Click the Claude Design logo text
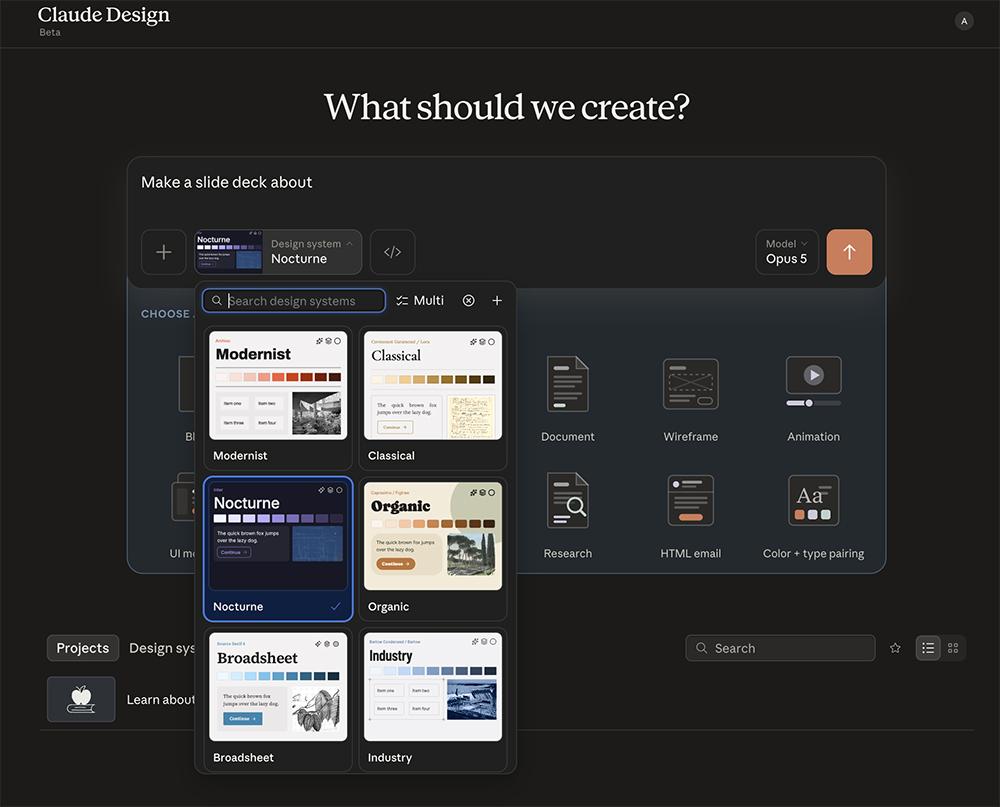 [103, 15]
